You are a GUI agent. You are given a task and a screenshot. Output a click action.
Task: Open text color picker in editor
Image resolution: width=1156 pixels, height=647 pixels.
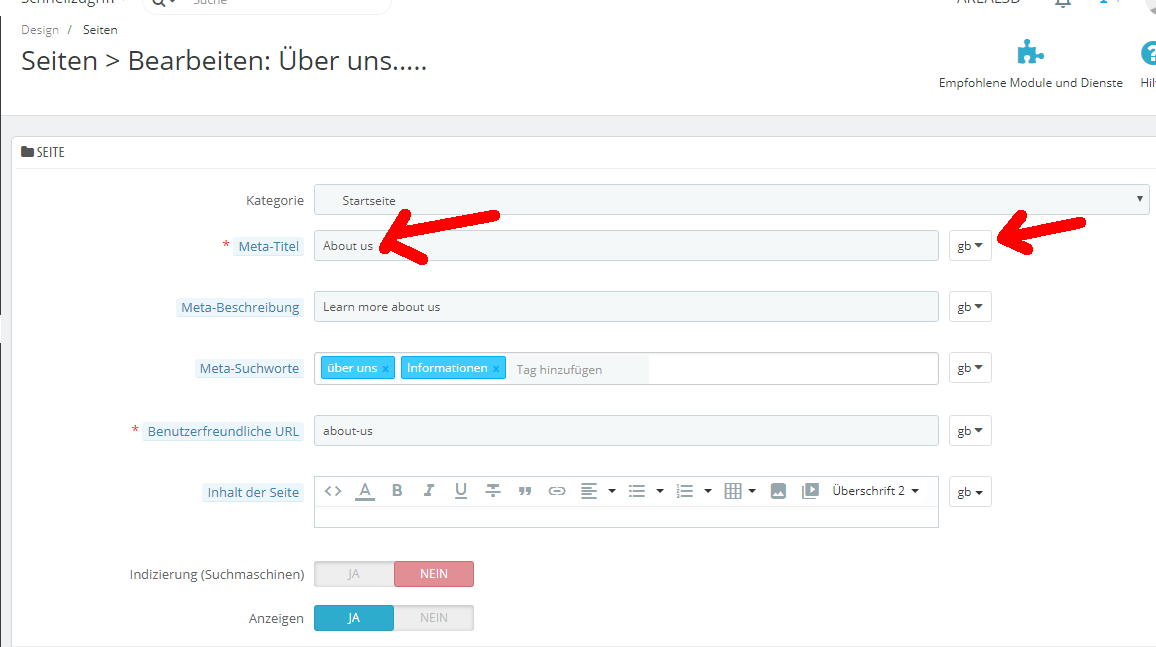click(365, 491)
